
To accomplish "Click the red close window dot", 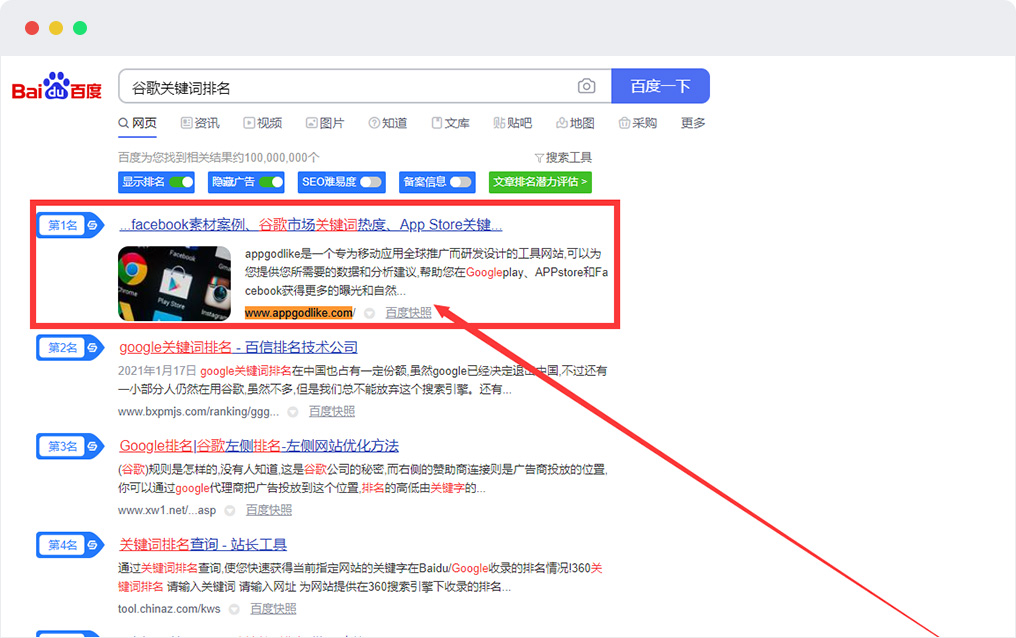I will click(x=32, y=28).
